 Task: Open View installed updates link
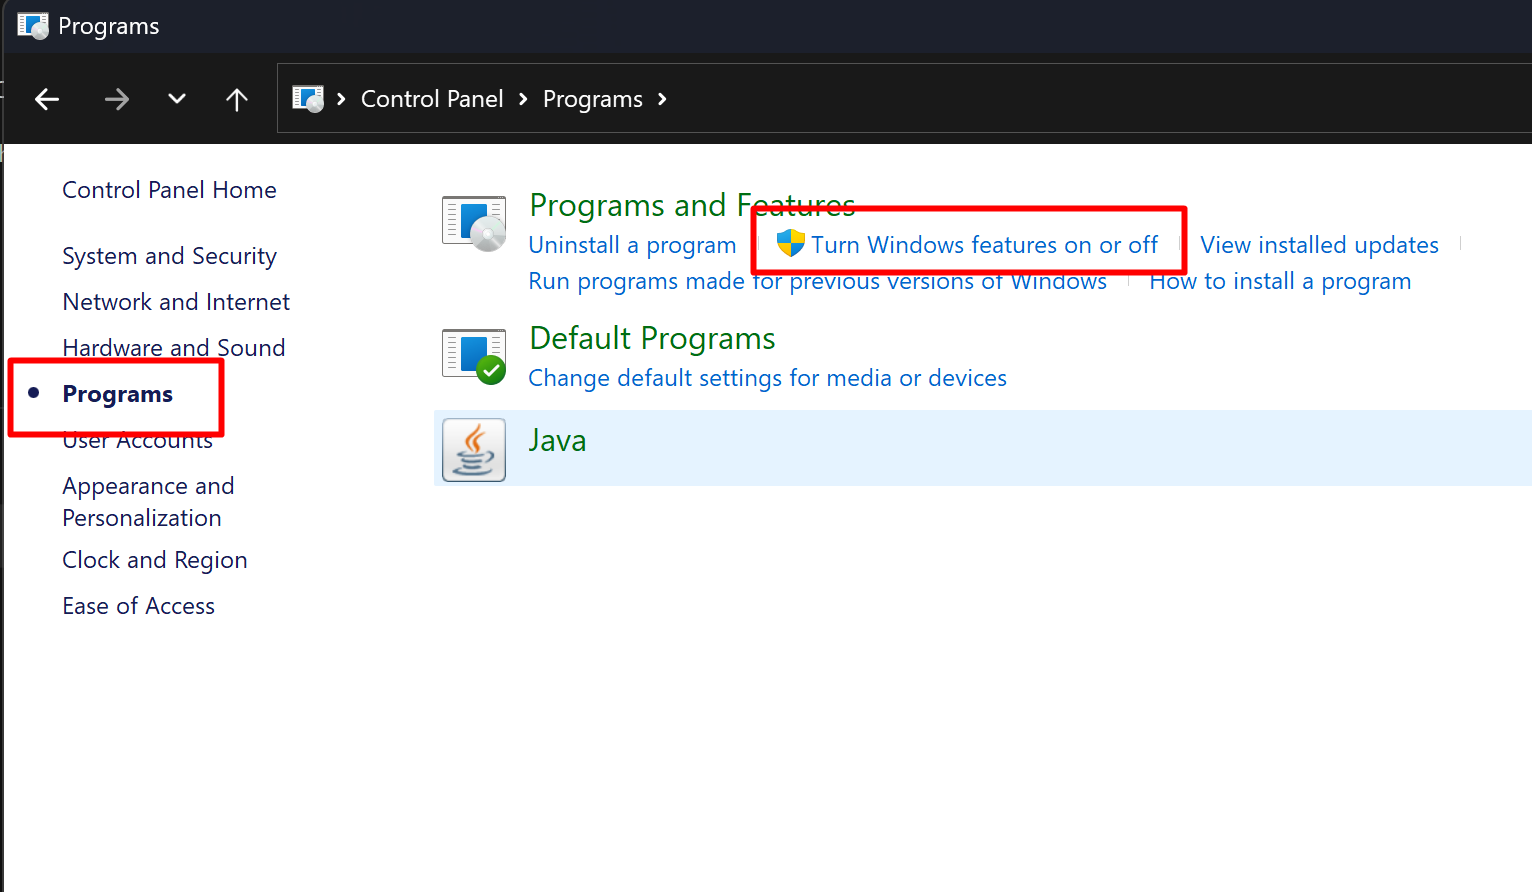tap(1319, 245)
